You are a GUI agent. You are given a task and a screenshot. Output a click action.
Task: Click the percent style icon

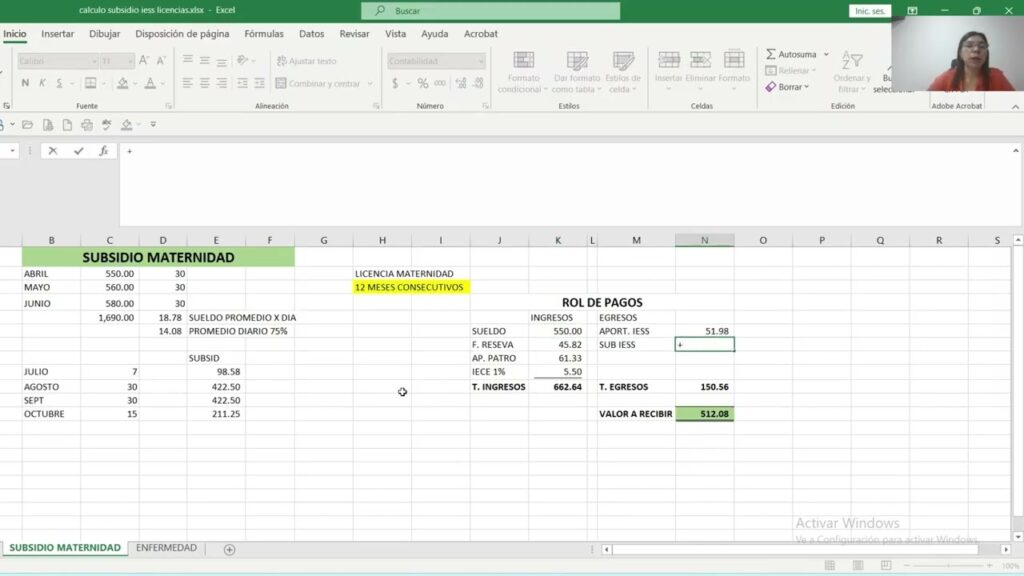[x=423, y=83]
